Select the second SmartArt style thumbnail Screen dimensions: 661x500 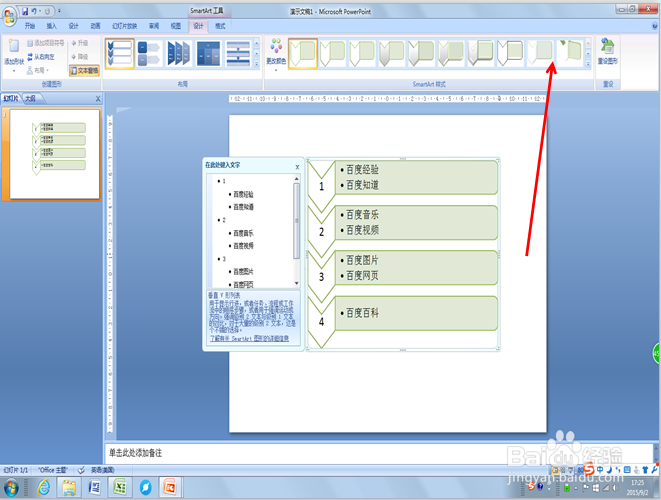[x=332, y=54]
